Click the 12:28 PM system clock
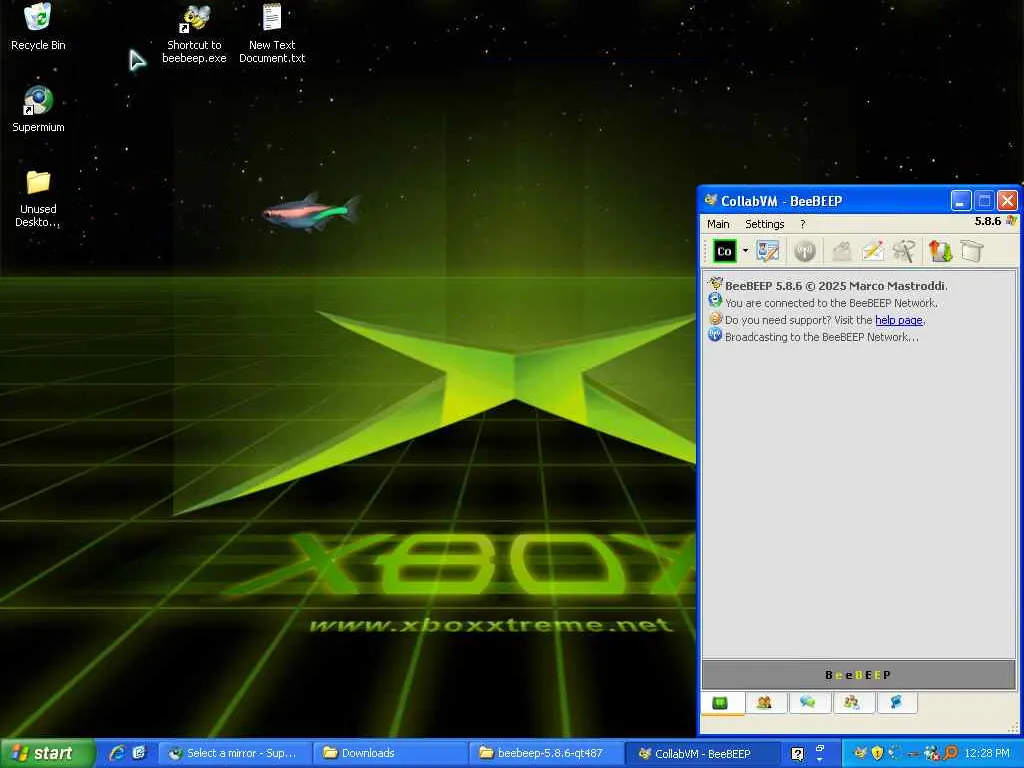This screenshot has height=768, width=1024. [x=987, y=753]
